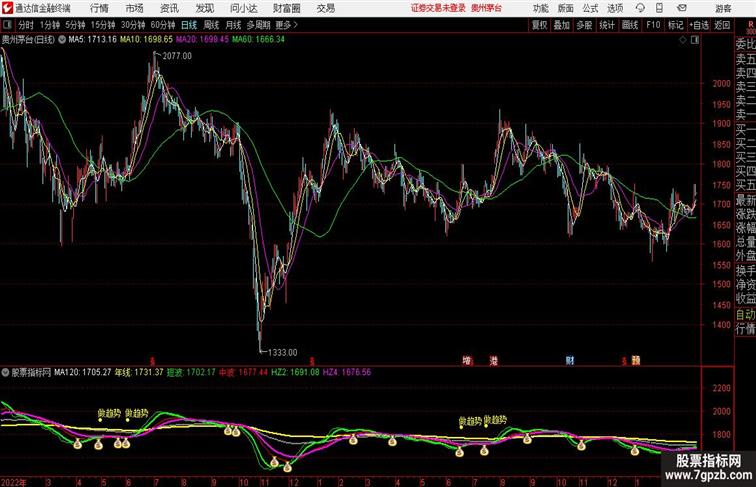Click the MA20: 1698.45 value

pos(202,40)
